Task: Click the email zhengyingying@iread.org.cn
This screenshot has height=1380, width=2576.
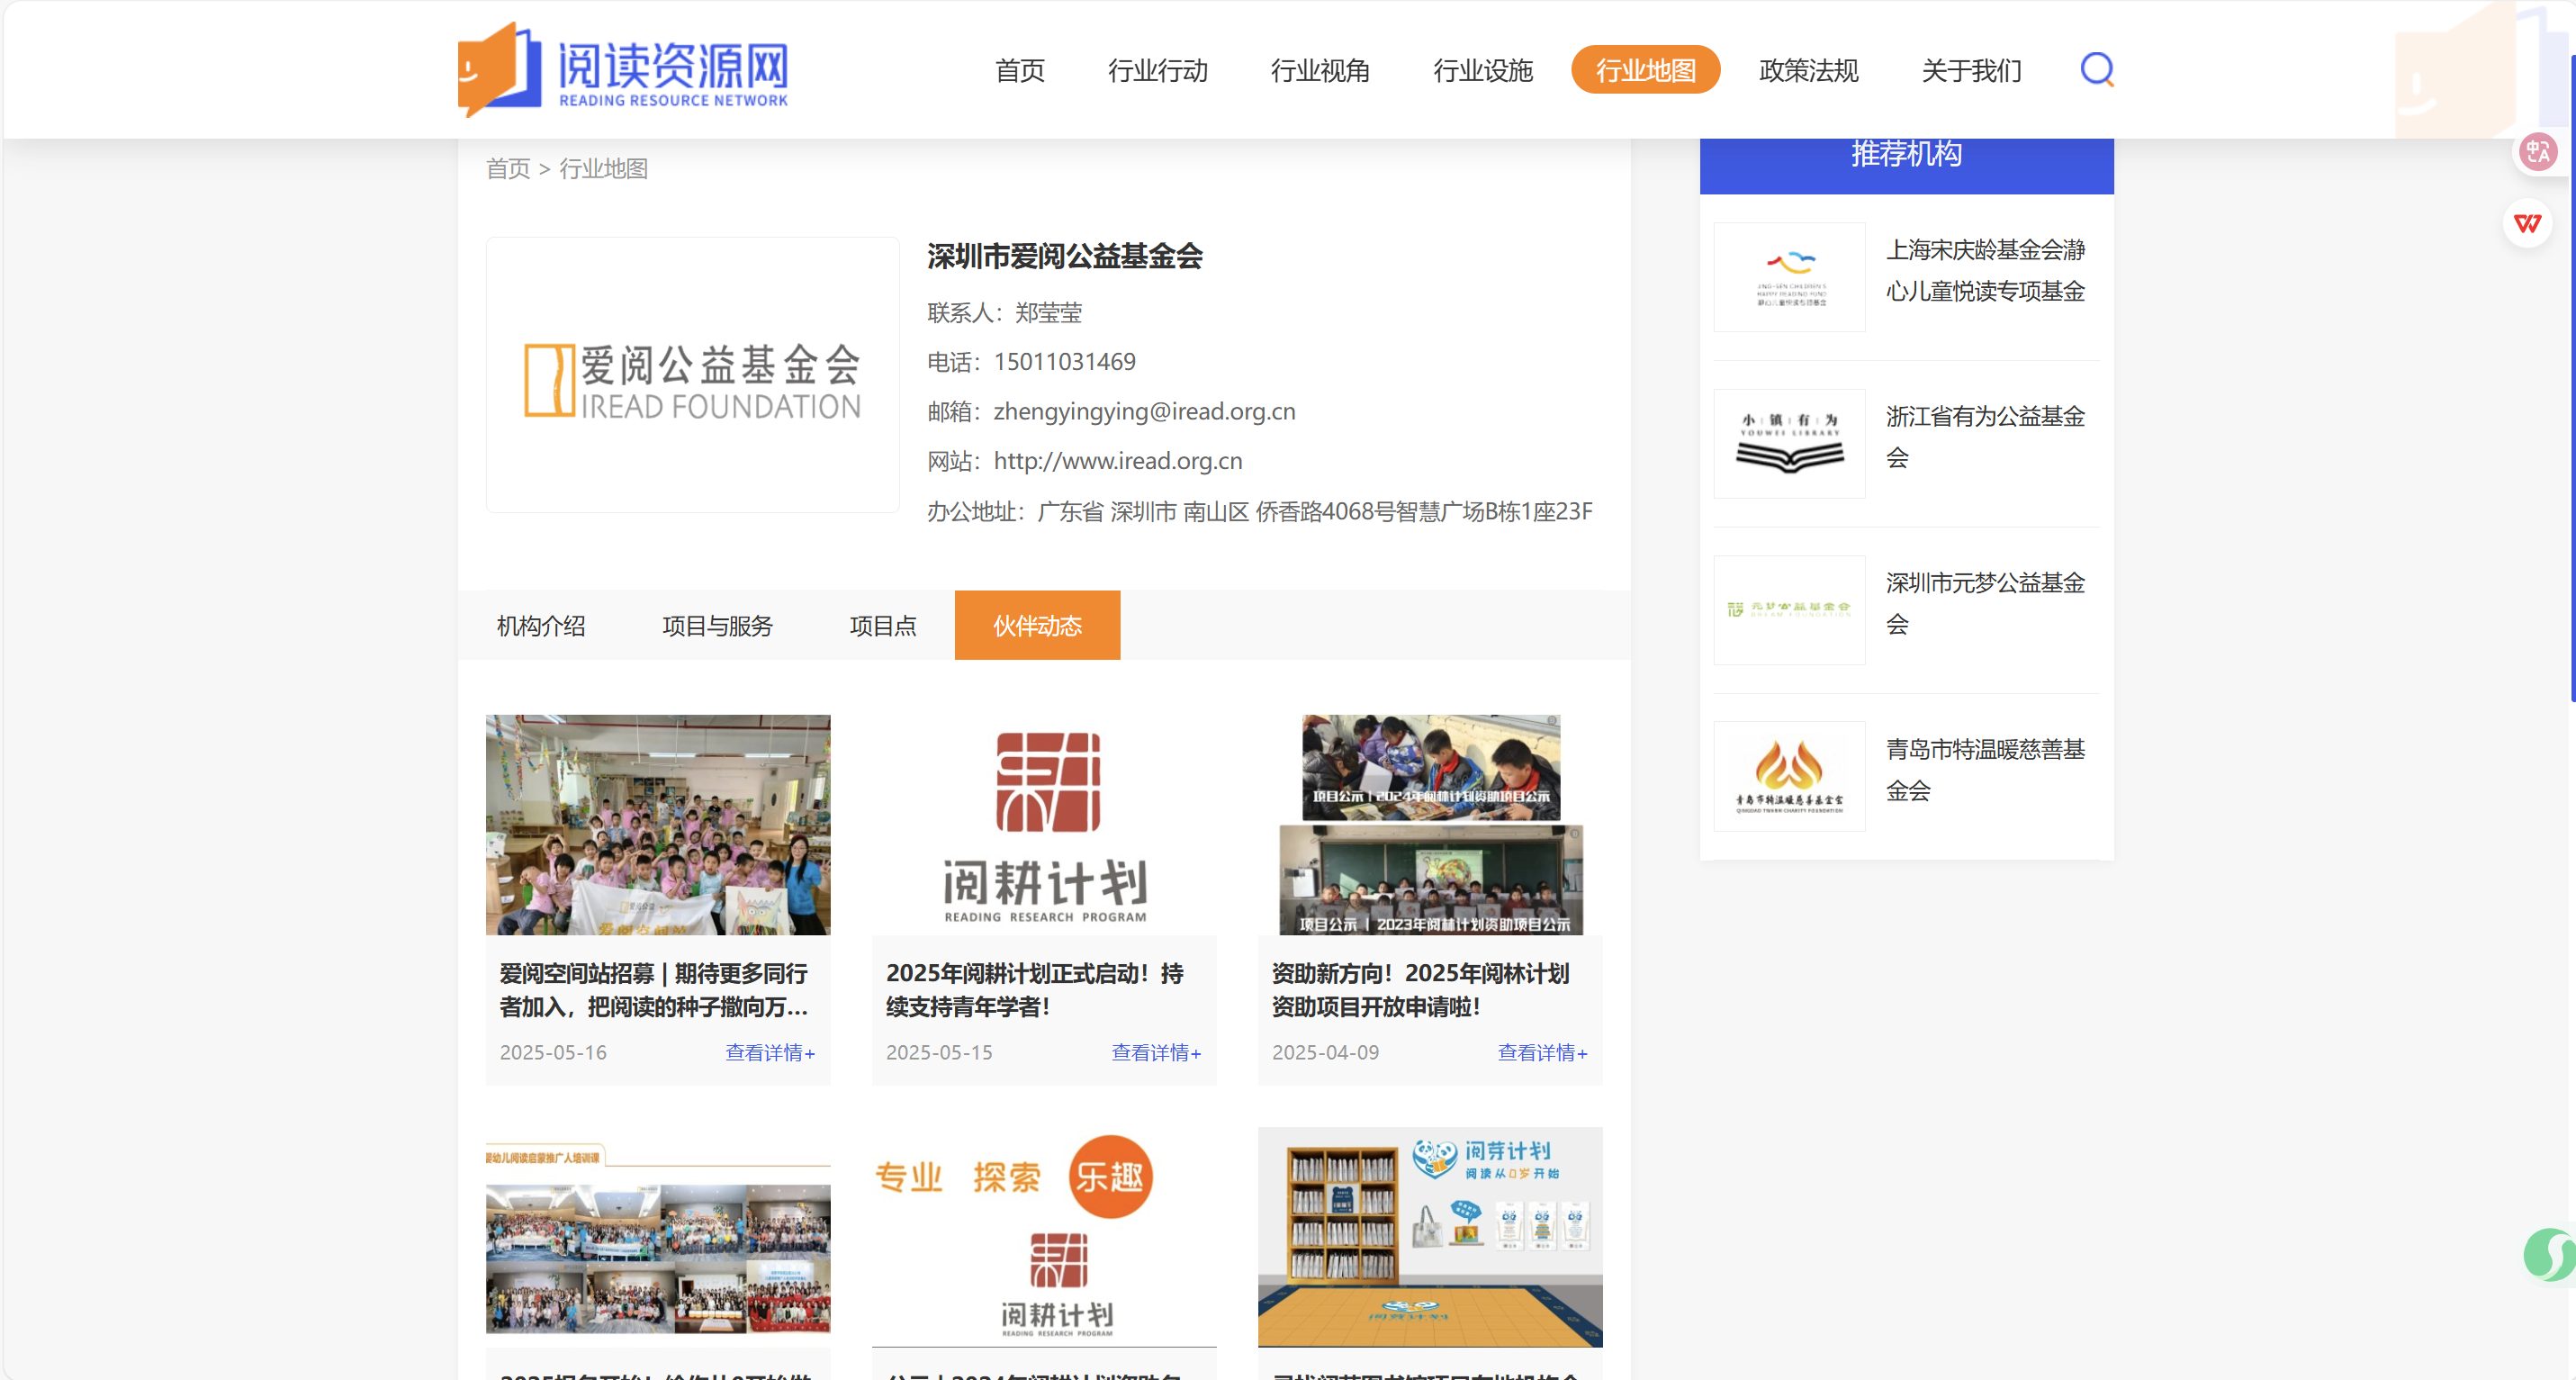Action: tap(1144, 412)
